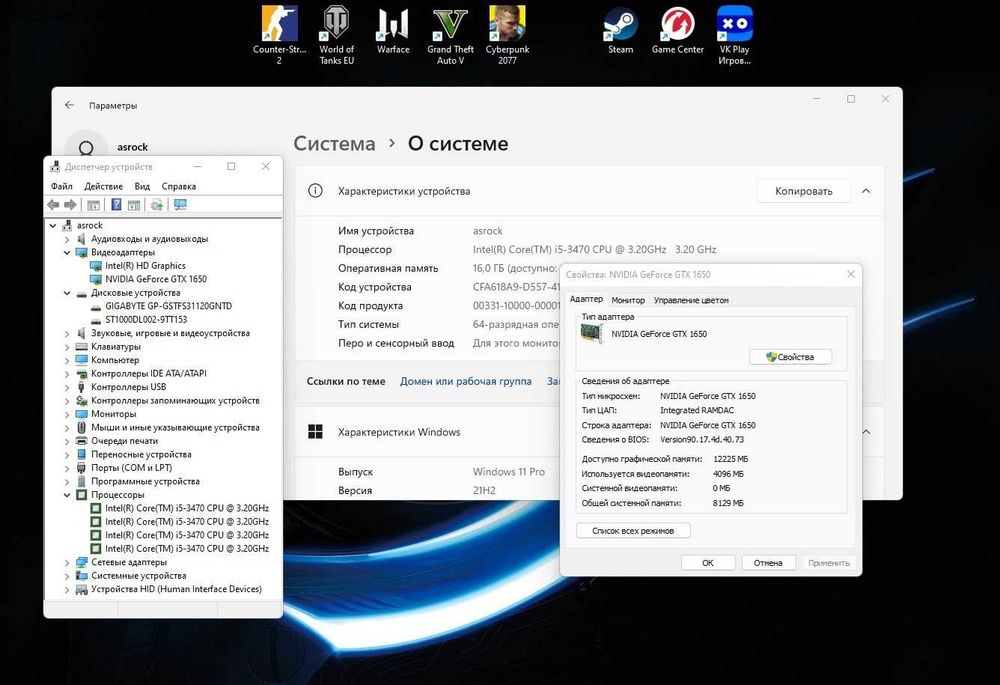The width and height of the screenshot is (1000, 685).
Task: Collapse the Видеоадаптеры node
Action: 67,253
